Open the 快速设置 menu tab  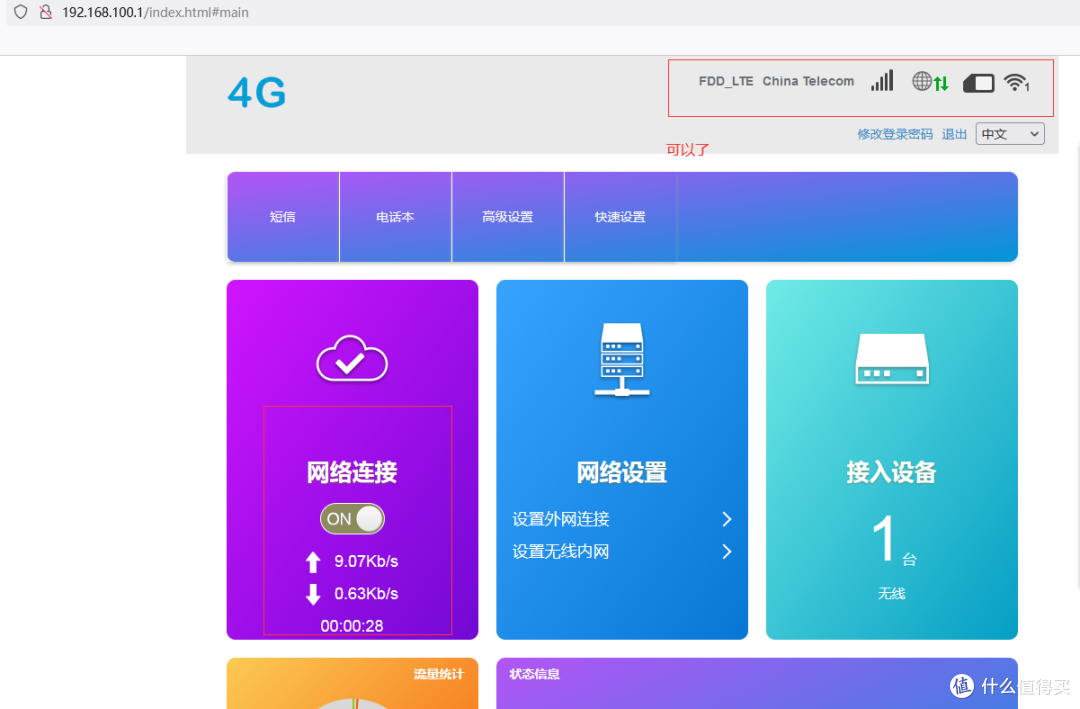[x=620, y=217]
